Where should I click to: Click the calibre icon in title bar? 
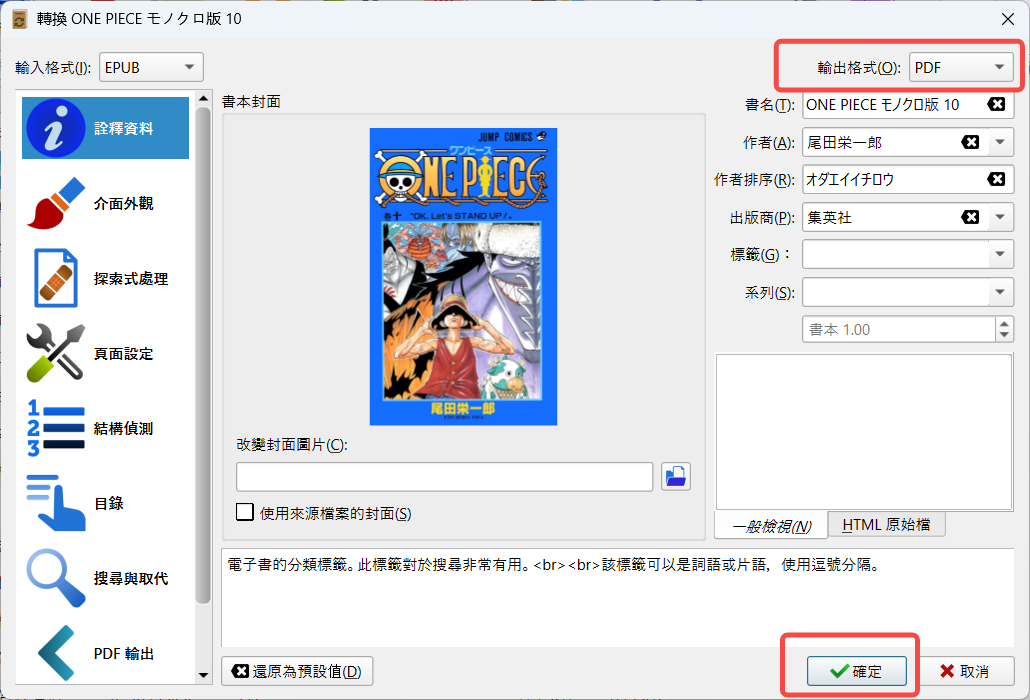point(20,19)
